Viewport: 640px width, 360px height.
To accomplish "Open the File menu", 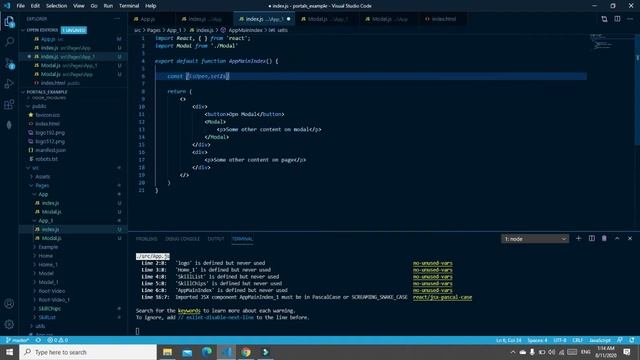I will click(20, 6).
